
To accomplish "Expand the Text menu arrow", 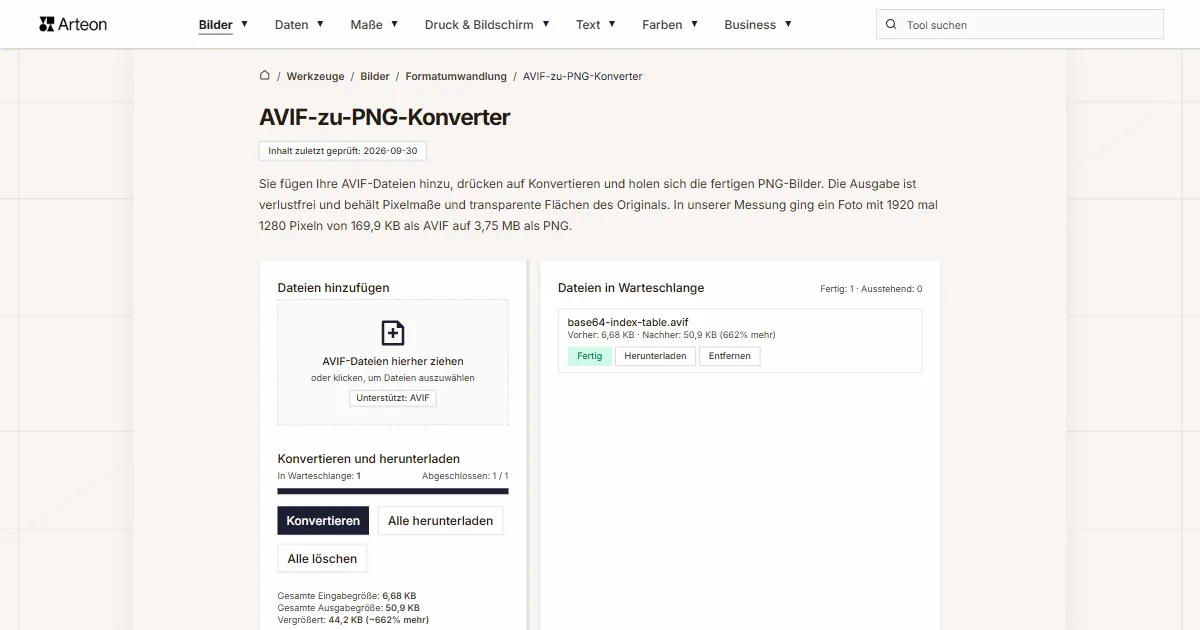I will pos(612,24).
